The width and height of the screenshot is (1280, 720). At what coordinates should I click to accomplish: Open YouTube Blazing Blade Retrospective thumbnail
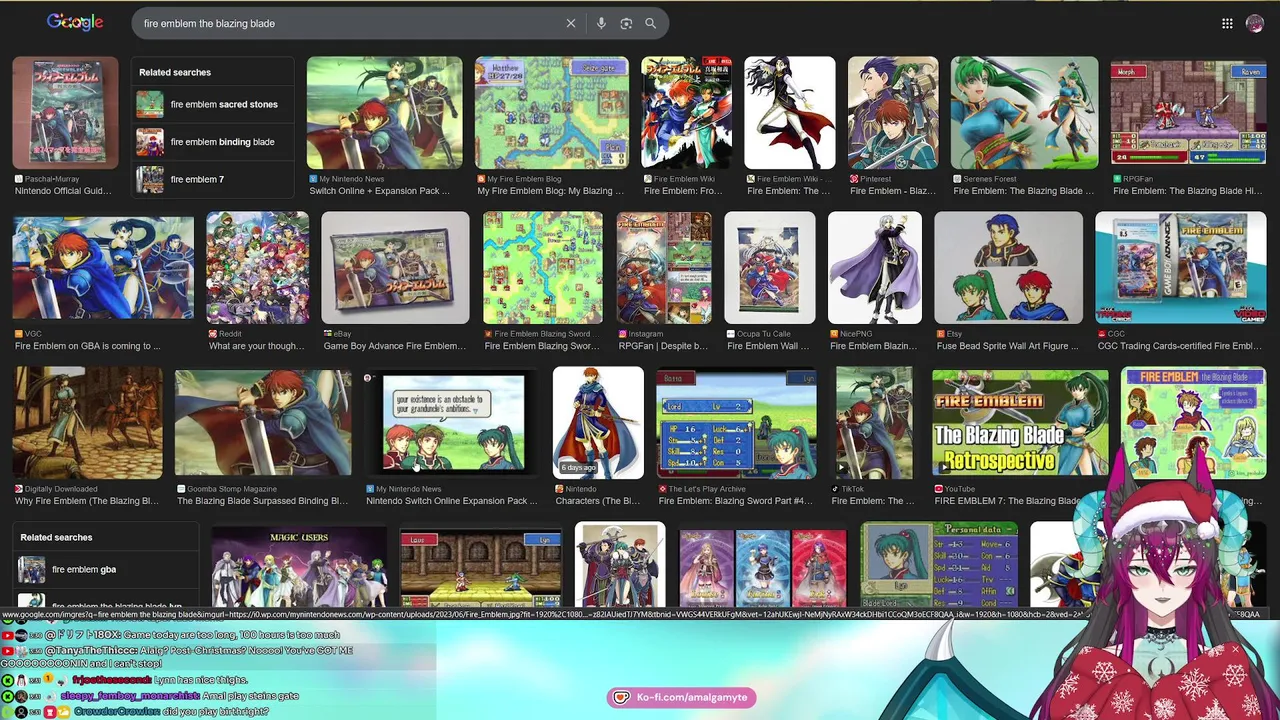tap(1020, 422)
